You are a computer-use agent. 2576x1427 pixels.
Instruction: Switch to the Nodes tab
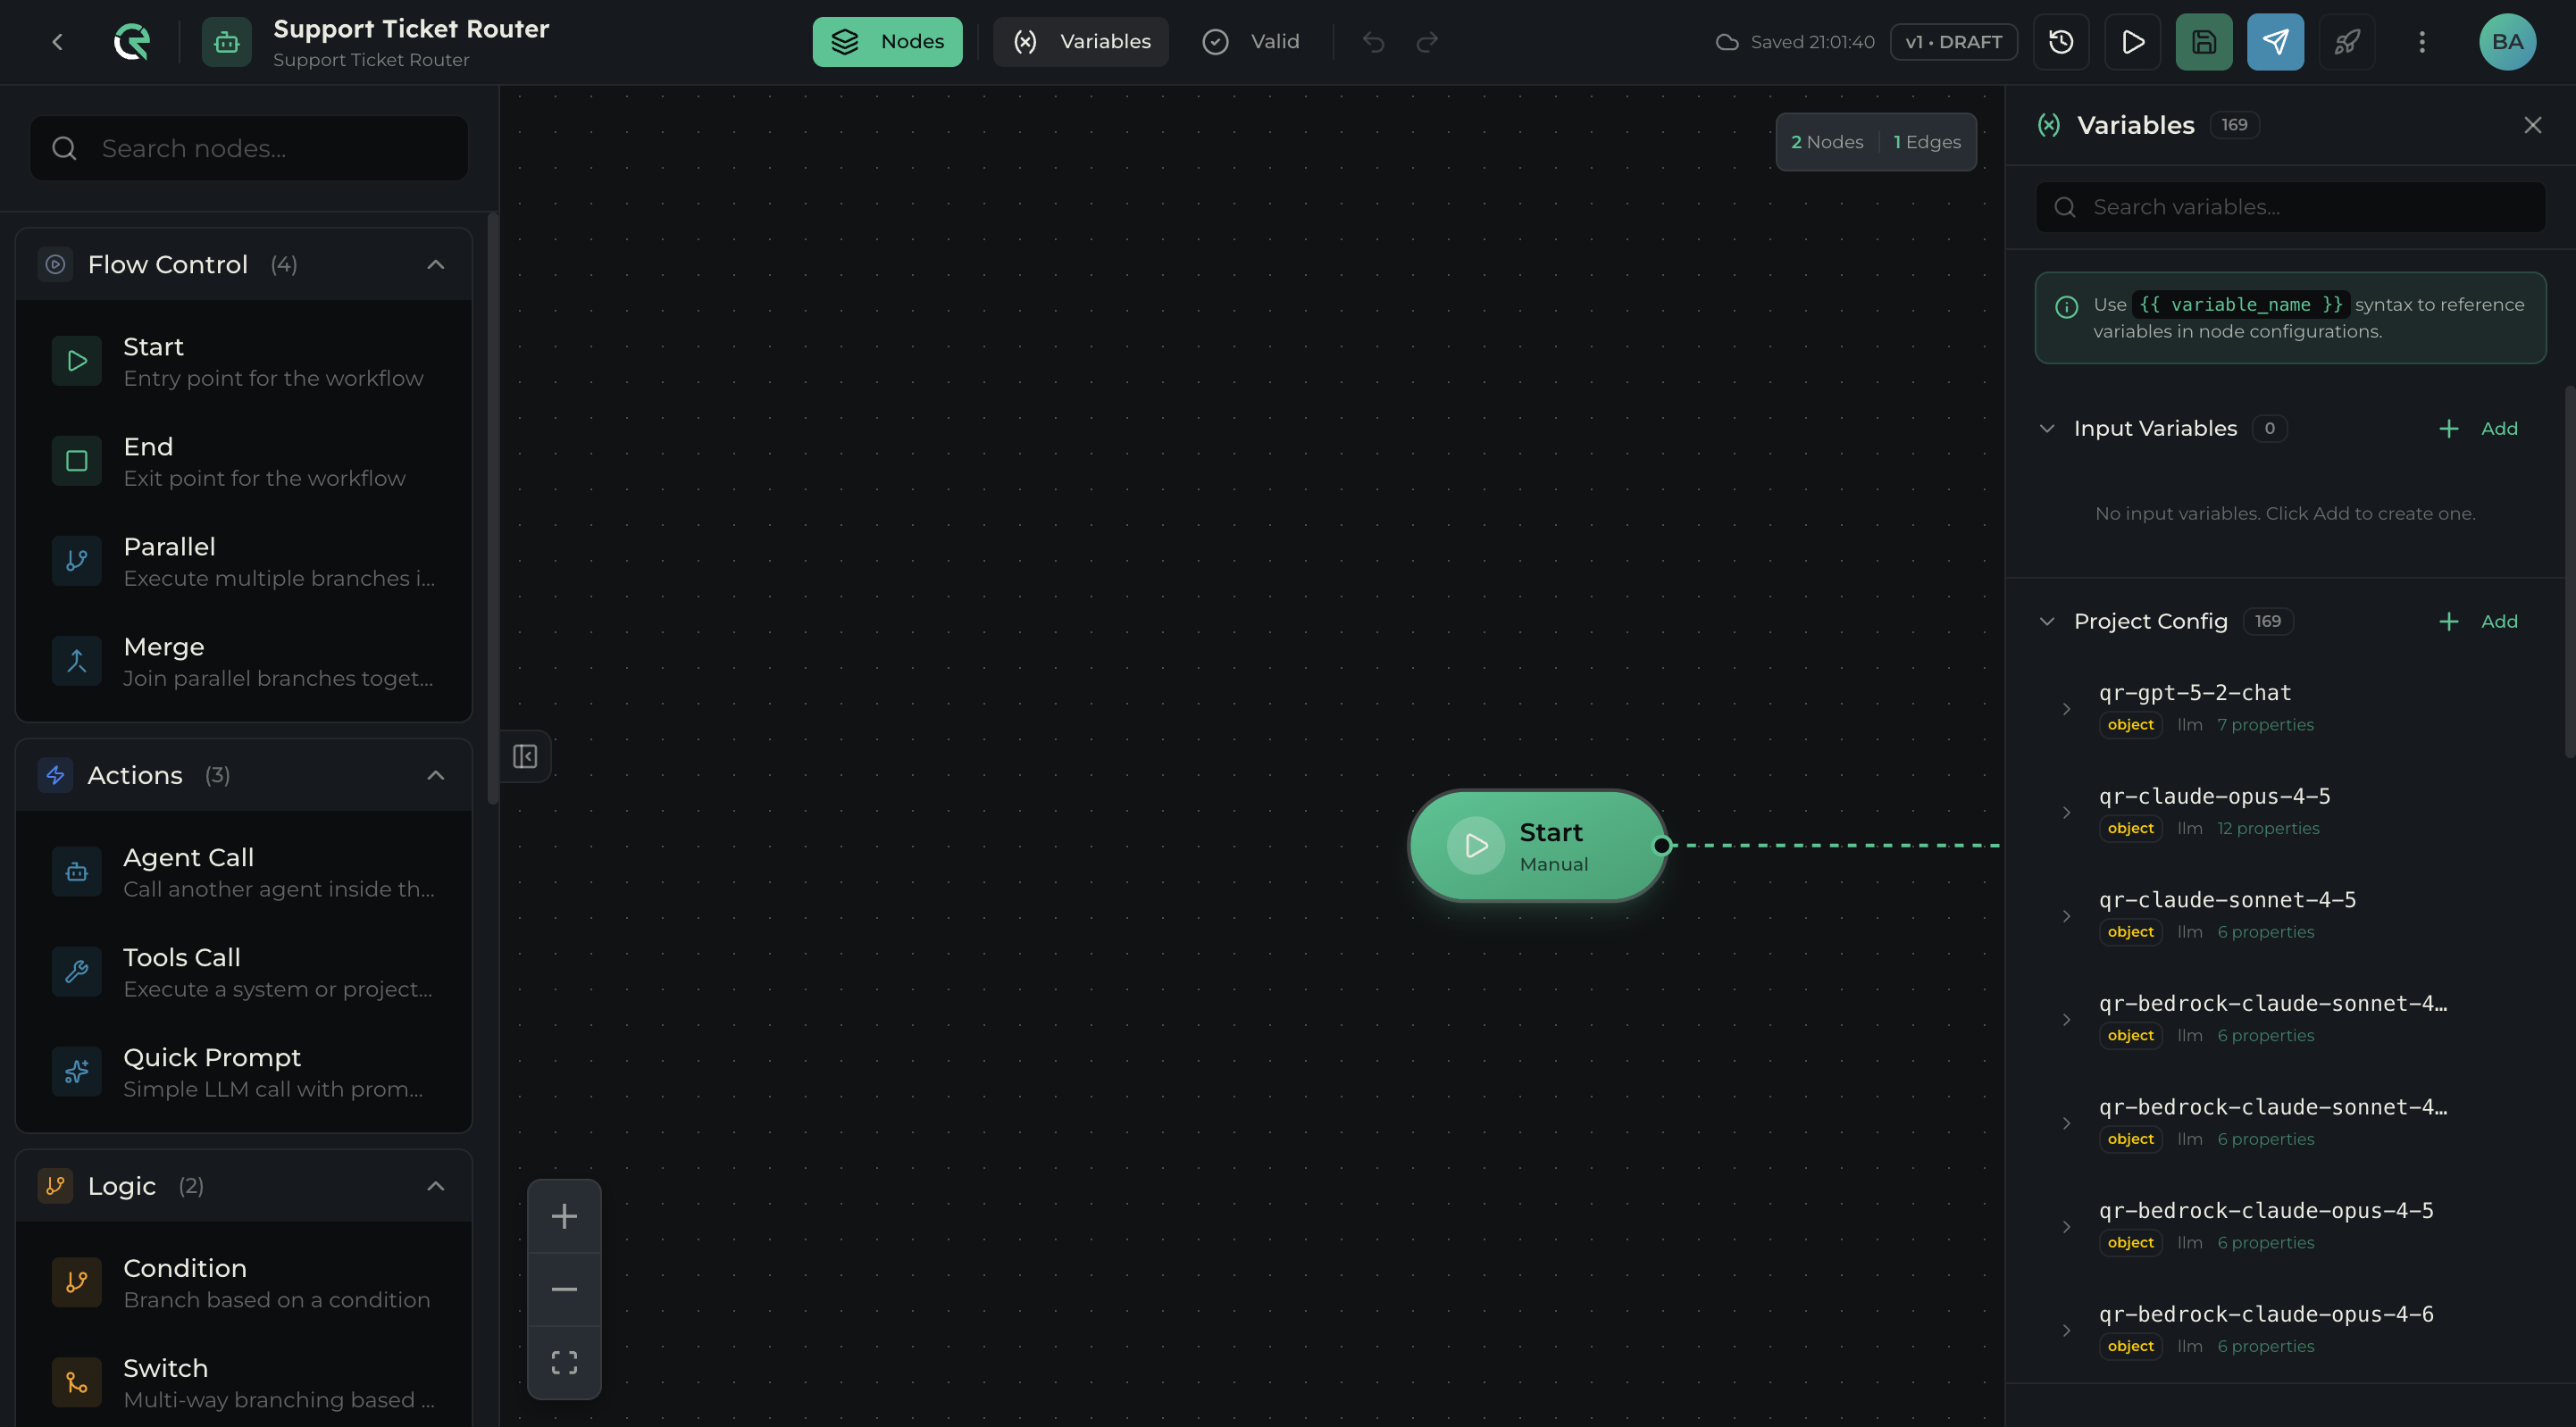pos(887,42)
